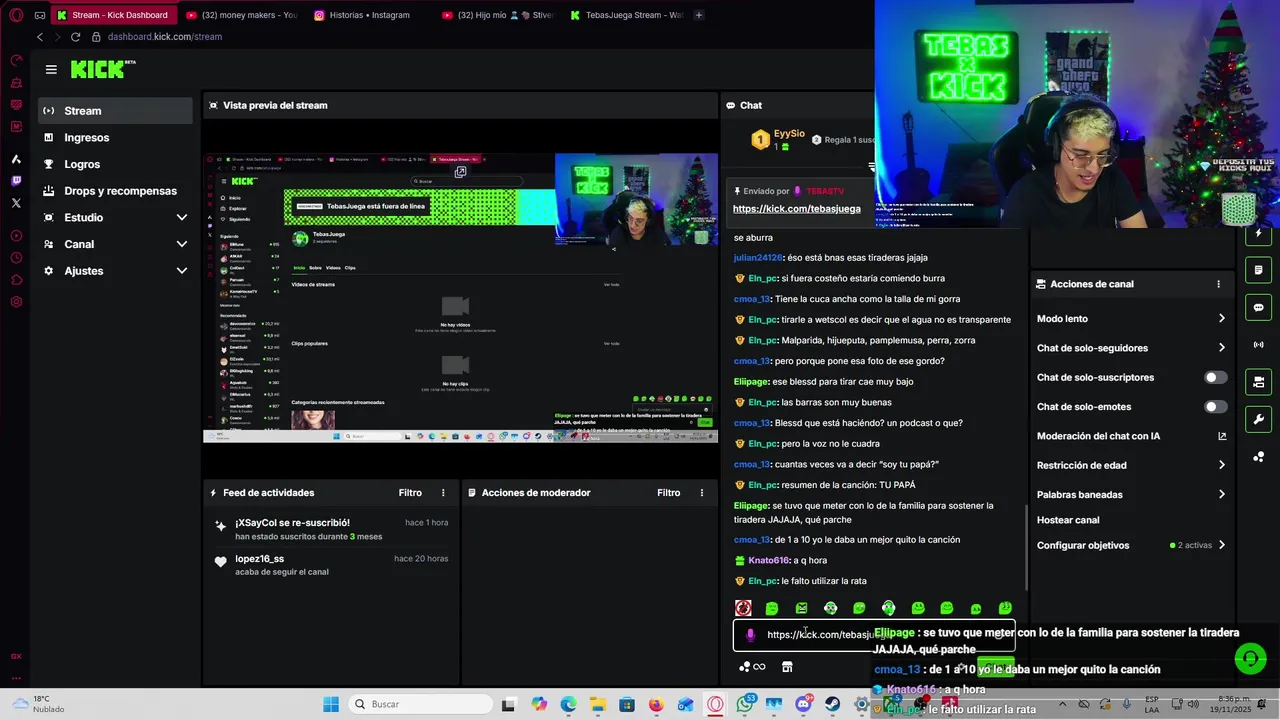The image size is (1280, 720).
Task: Open the document panel in right toolbar
Action: 1258,270
